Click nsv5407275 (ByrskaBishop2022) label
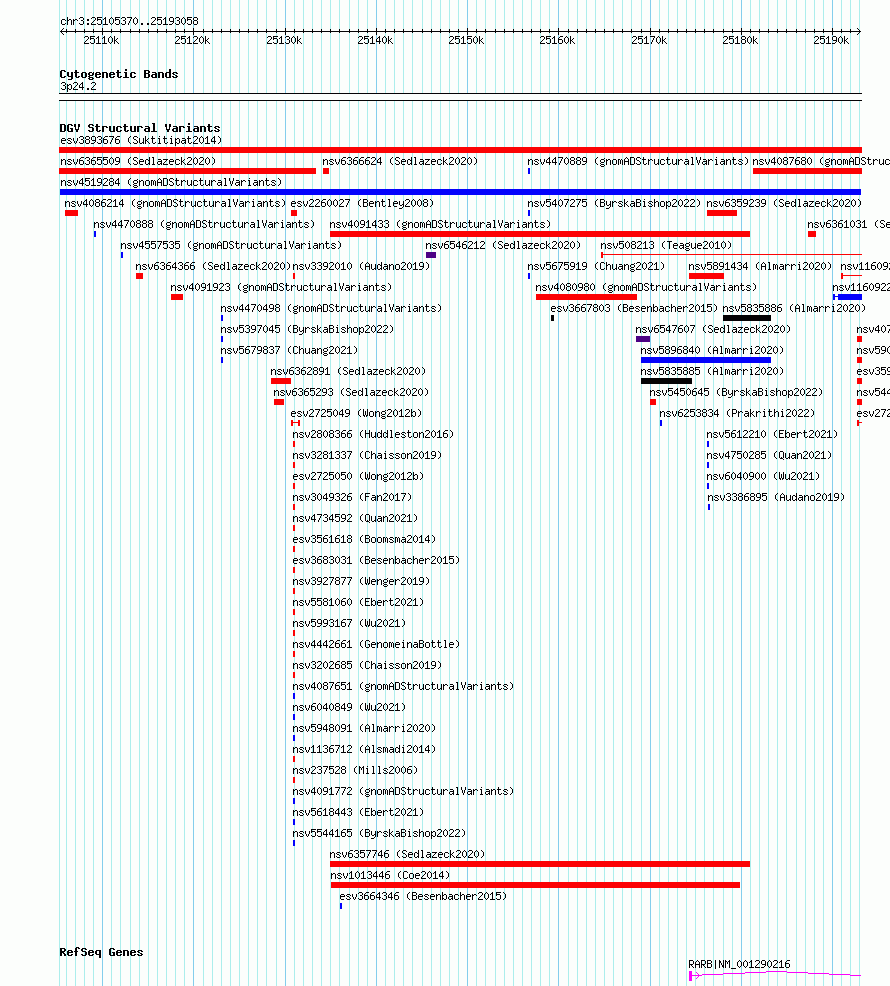Image resolution: width=890 pixels, height=986 pixels. tap(614, 203)
